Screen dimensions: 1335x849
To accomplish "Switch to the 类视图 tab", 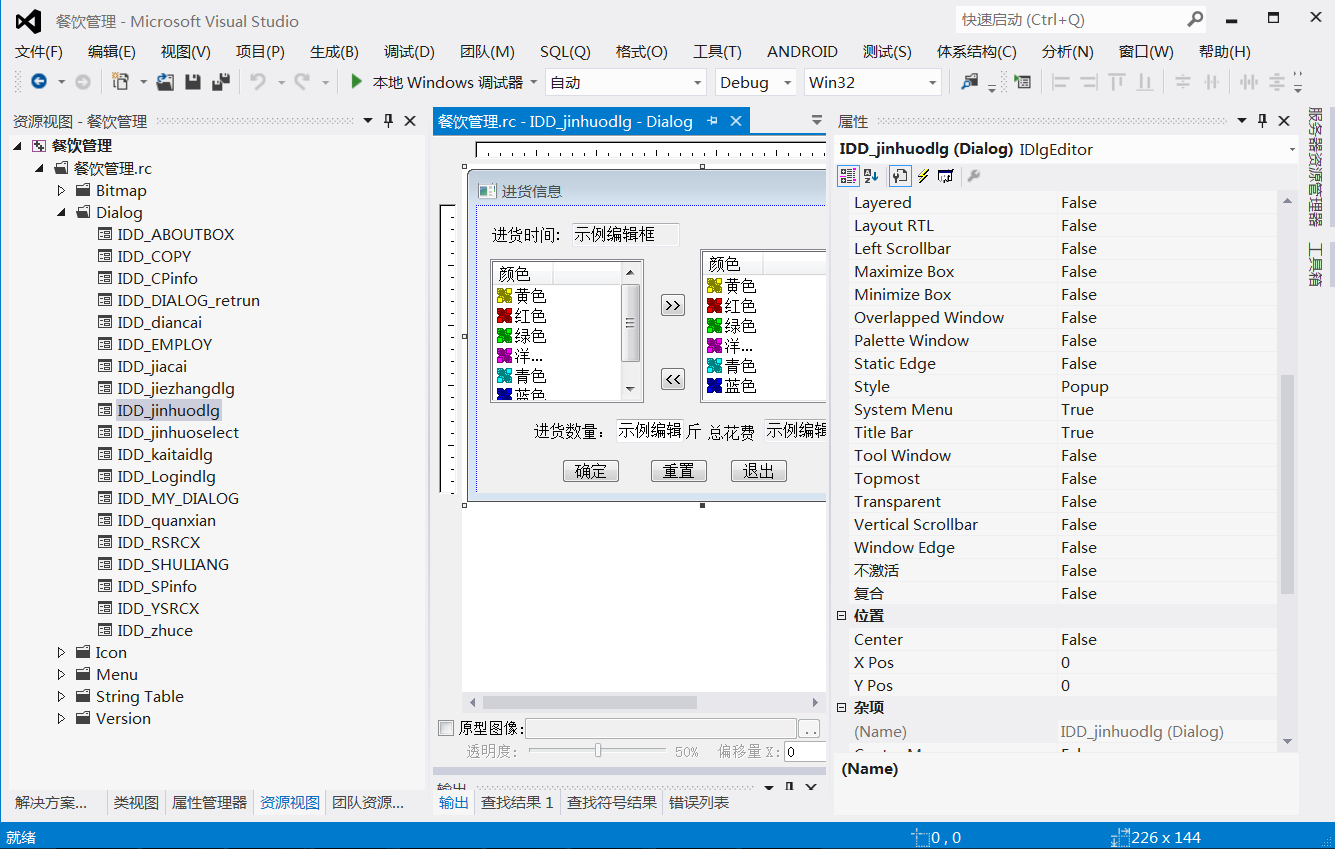I will [135, 802].
